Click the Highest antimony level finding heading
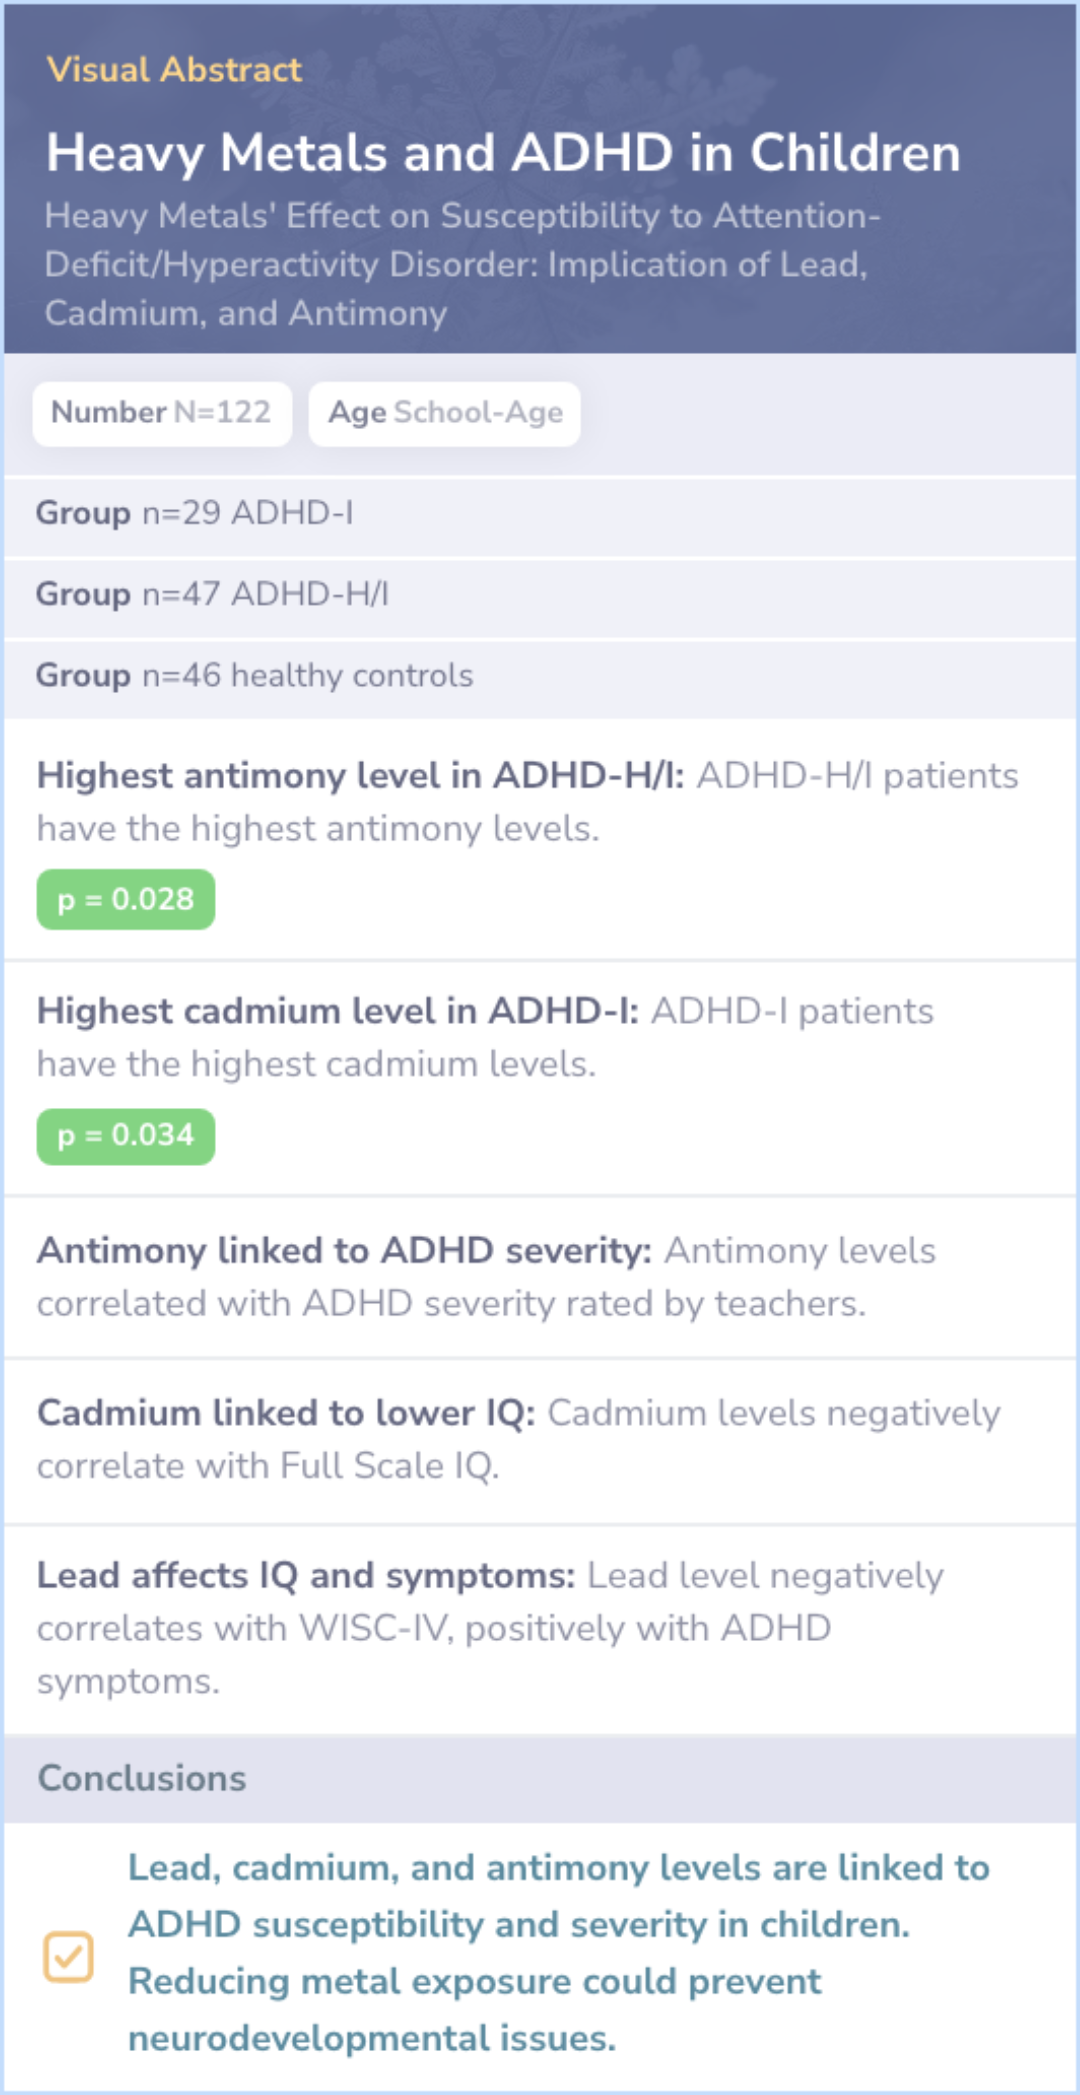This screenshot has height=2095, width=1080. pos(361,775)
